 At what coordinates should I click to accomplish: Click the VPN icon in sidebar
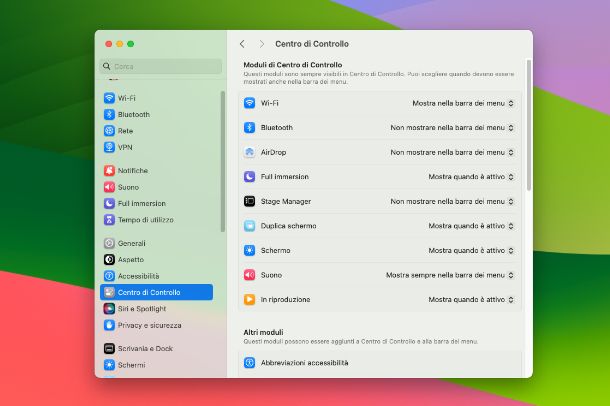point(109,147)
